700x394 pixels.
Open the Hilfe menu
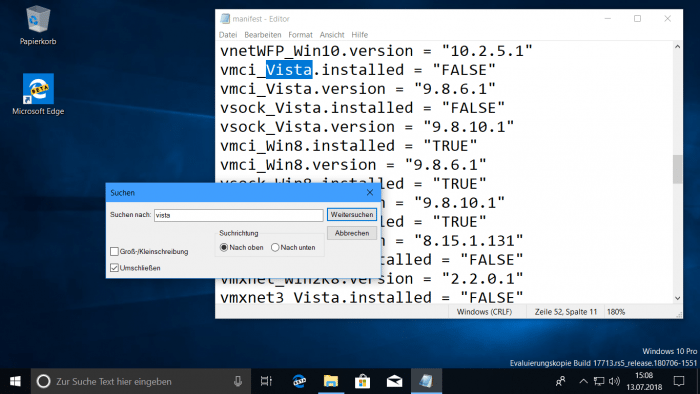coord(359,35)
